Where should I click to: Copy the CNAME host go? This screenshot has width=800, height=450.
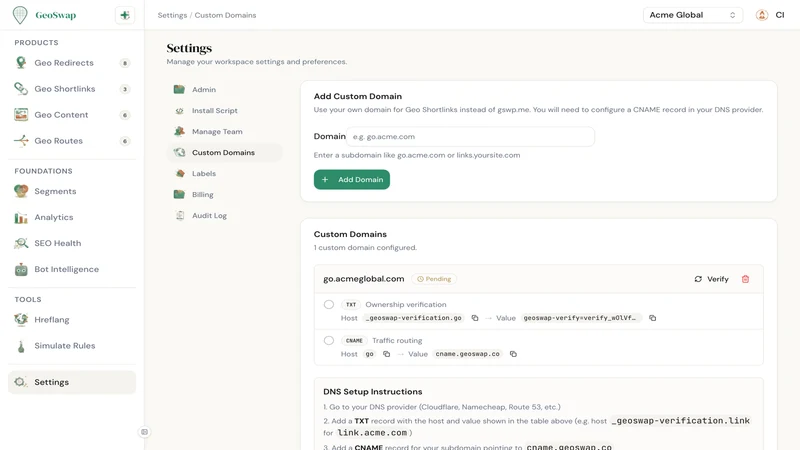click(386, 354)
